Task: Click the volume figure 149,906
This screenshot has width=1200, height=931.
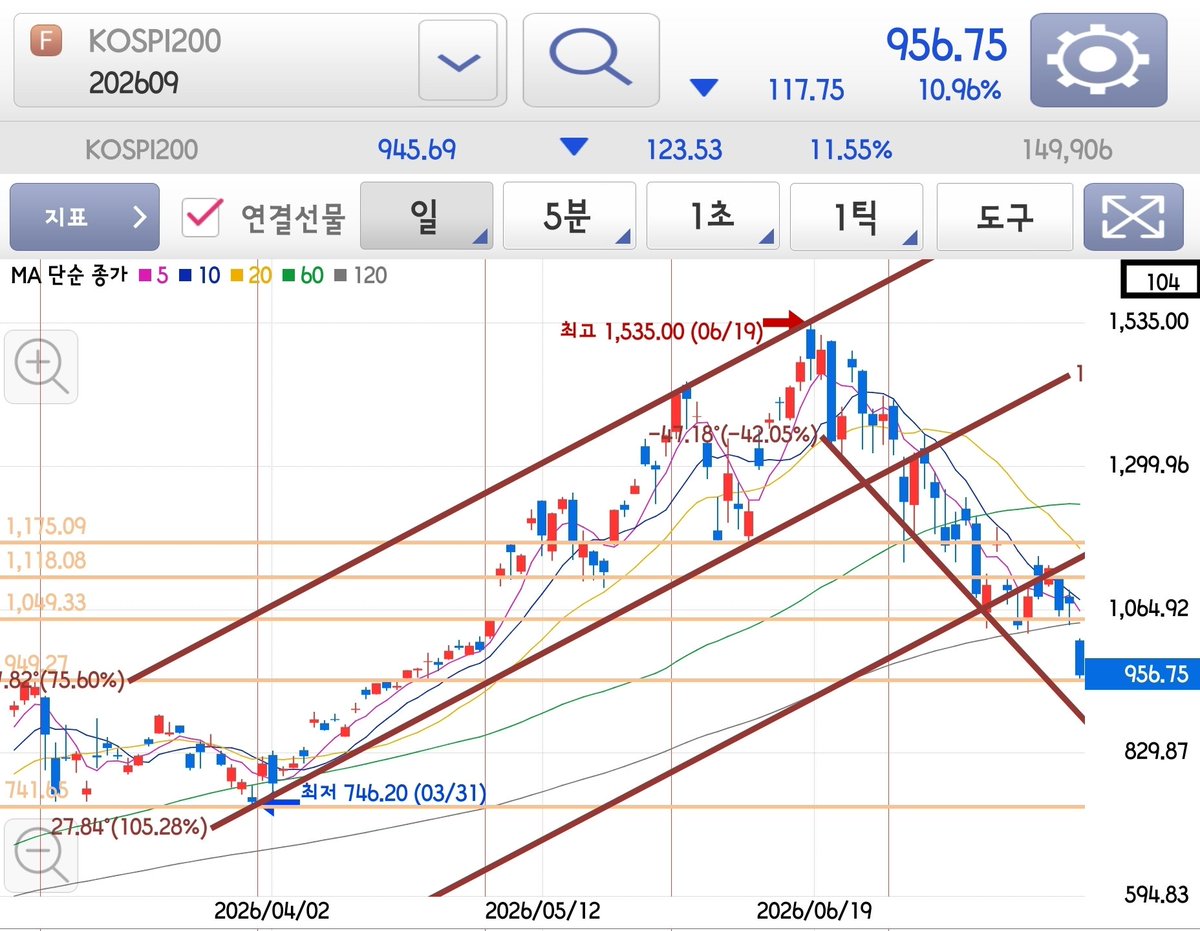Action: tap(1067, 150)
